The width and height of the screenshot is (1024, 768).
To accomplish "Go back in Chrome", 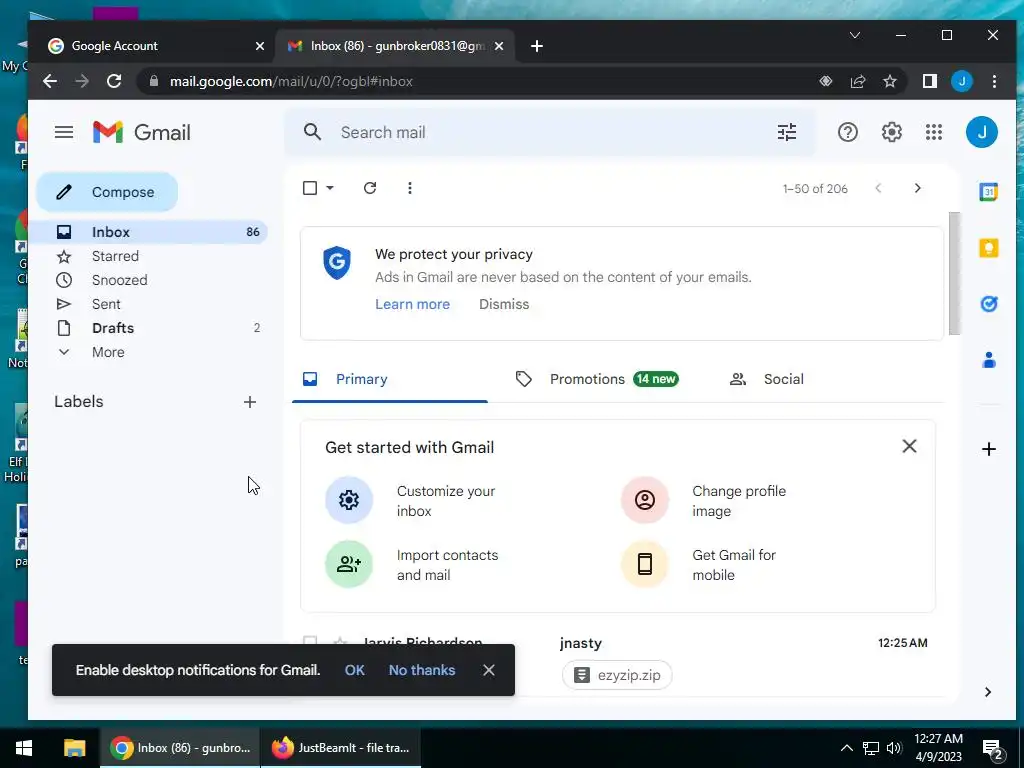I will [x=50, y=81].
